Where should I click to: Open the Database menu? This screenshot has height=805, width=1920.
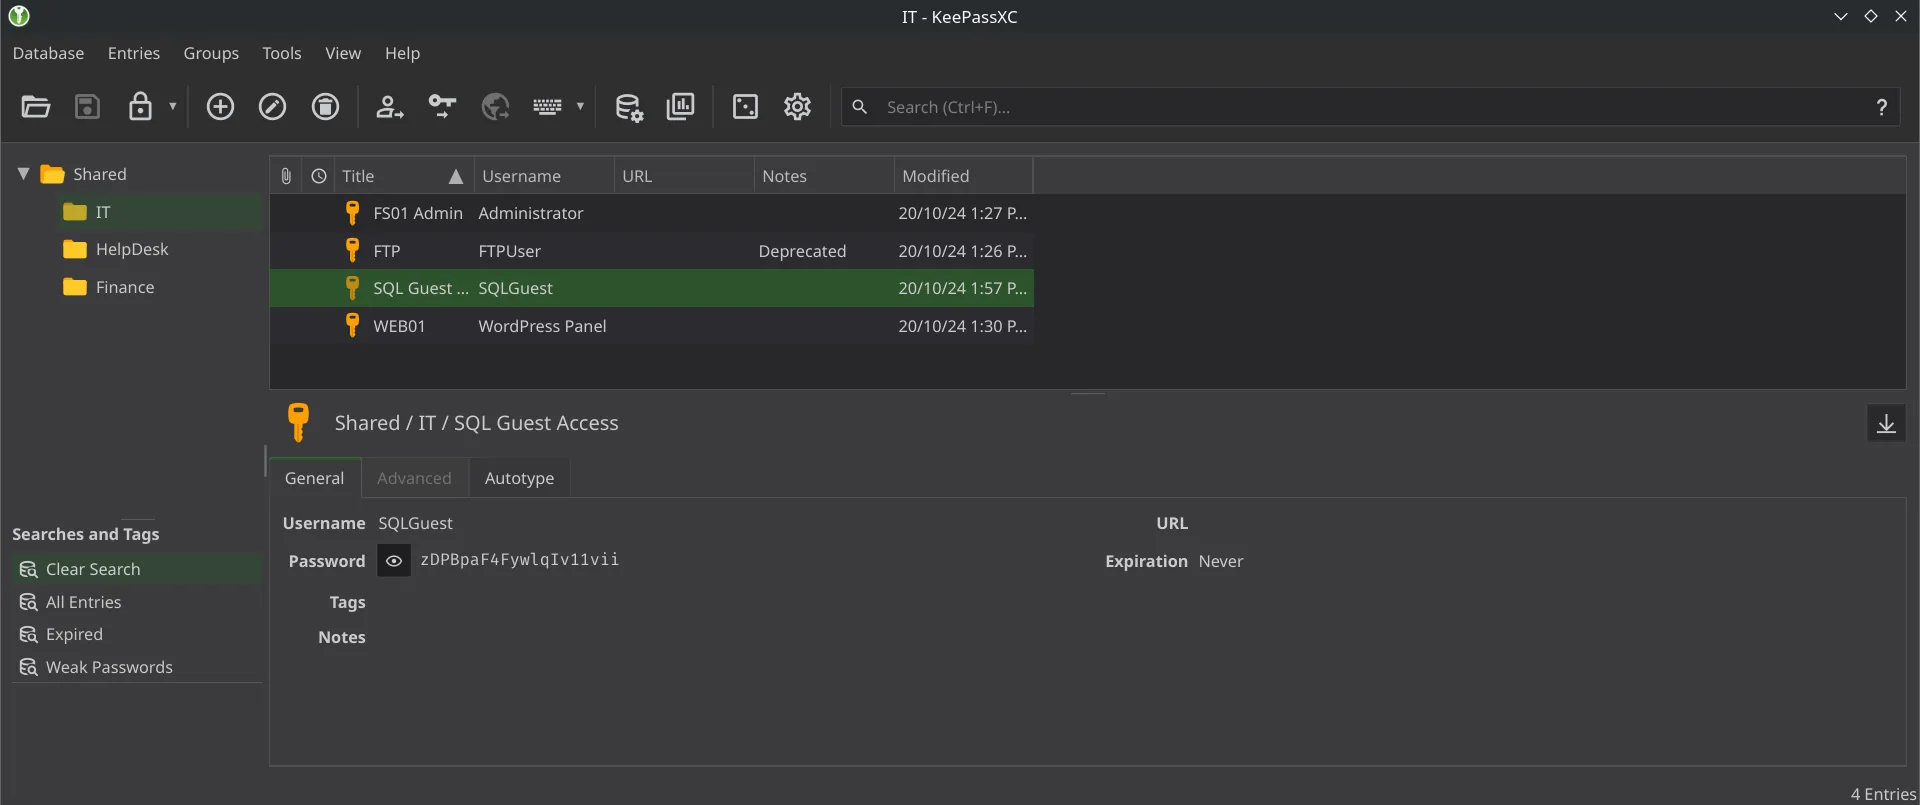pos(48,53)
